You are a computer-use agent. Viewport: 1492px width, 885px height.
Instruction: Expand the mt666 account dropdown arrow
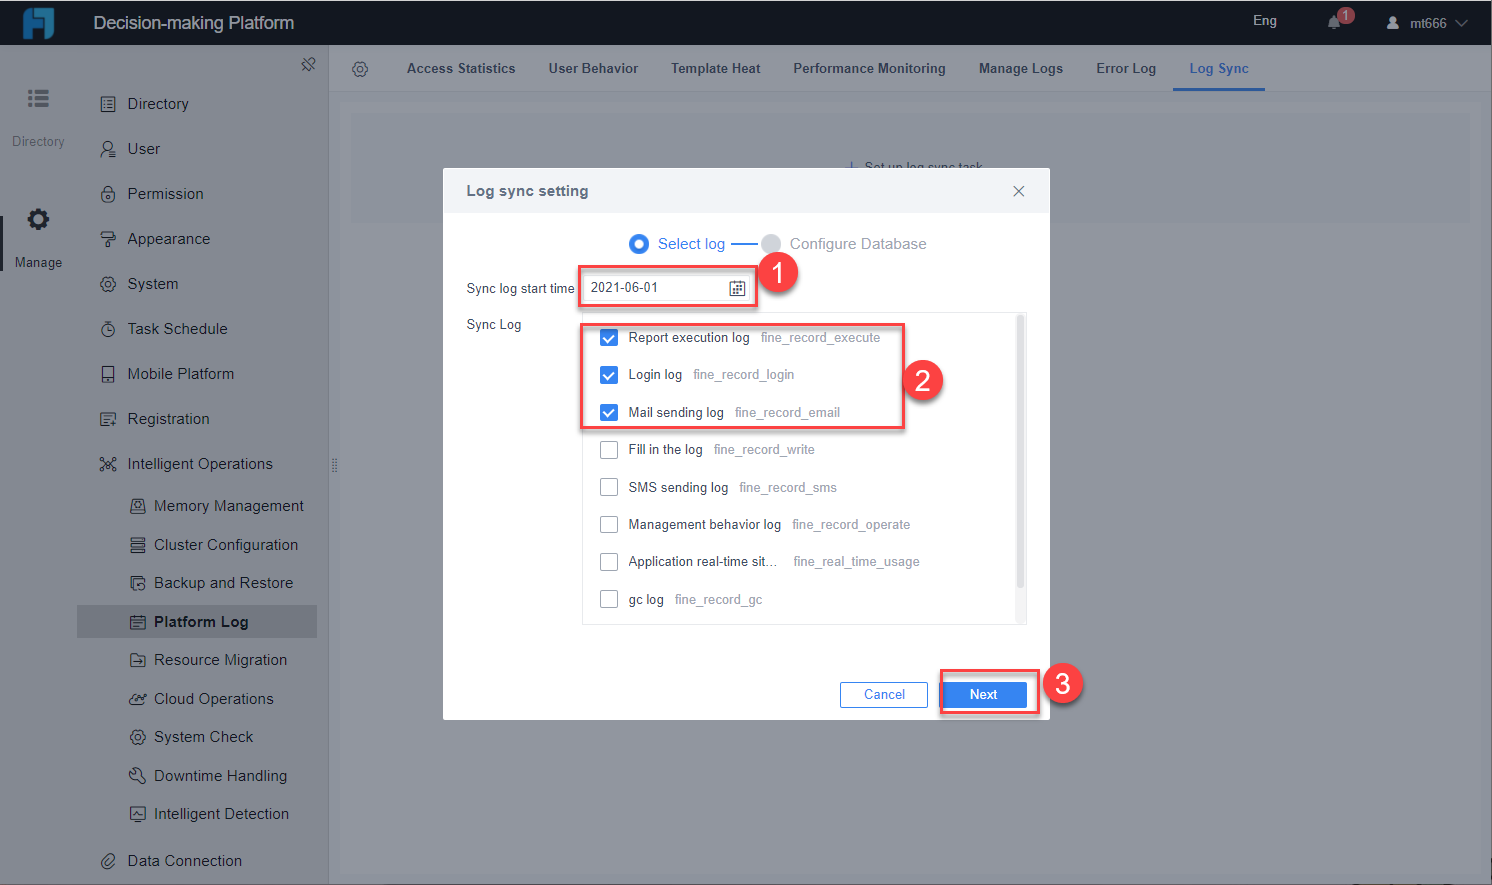point(1461,23)
